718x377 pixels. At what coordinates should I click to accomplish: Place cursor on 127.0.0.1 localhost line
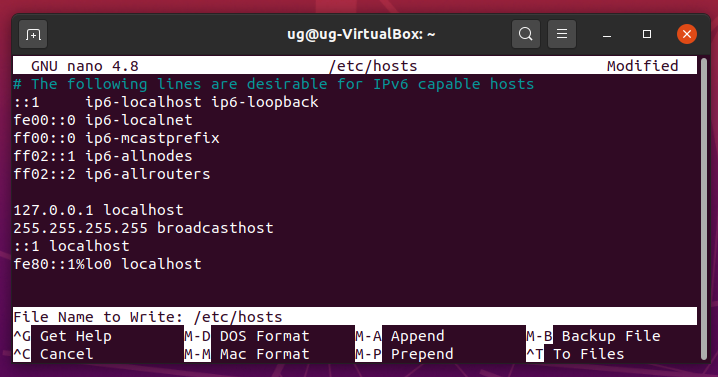click(x=98, y=210)
